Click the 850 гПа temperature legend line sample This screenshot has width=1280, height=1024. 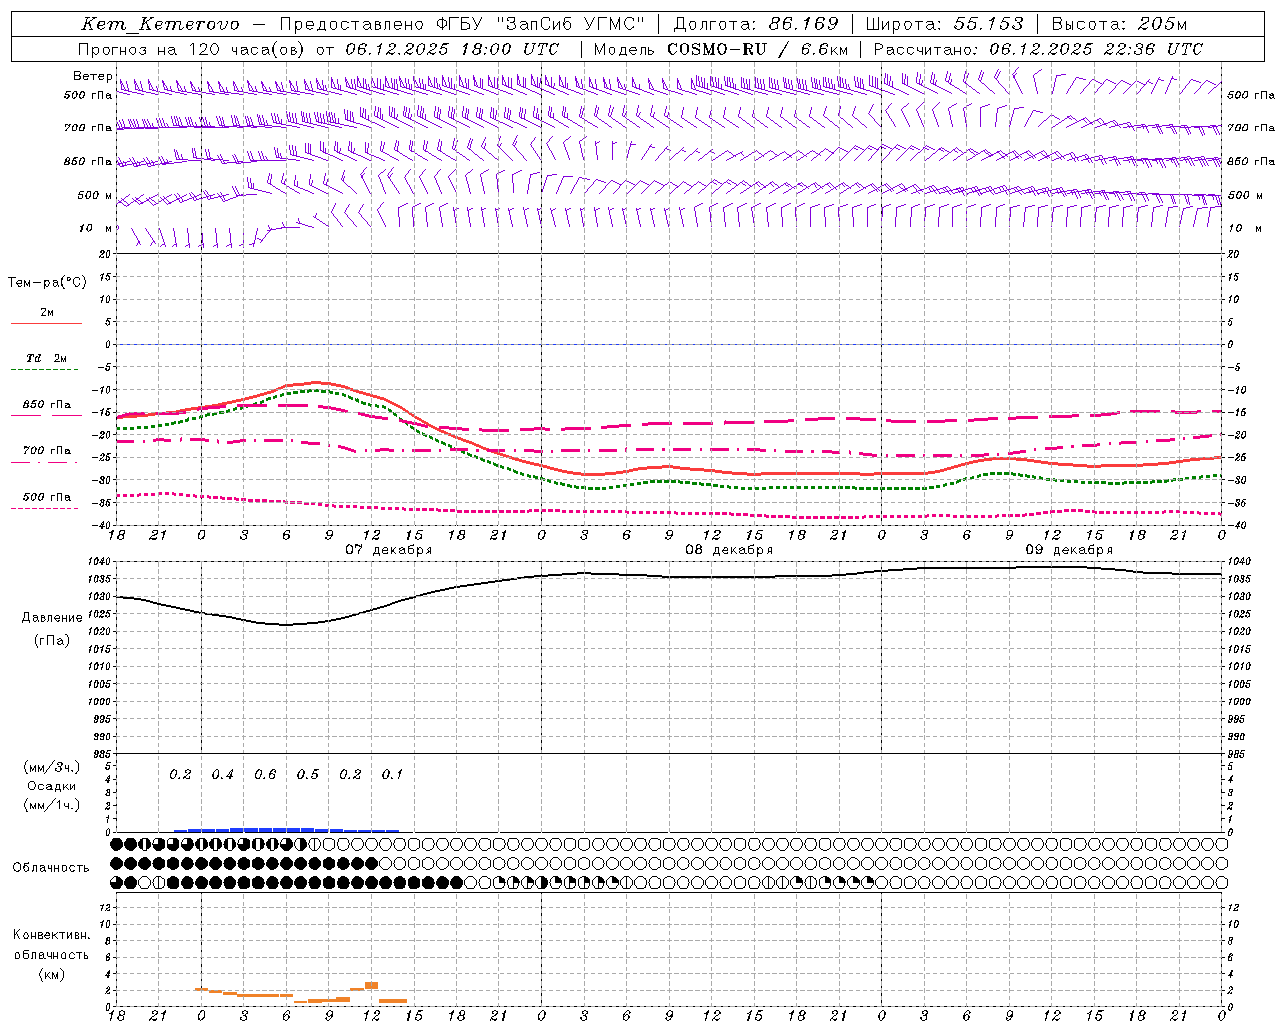46,414
